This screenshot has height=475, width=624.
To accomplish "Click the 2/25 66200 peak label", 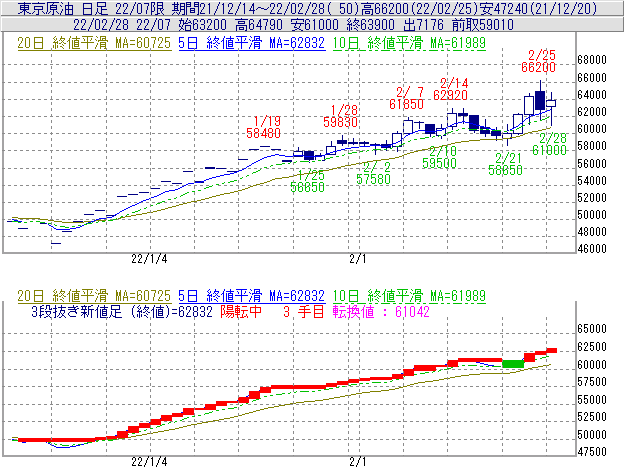I will (x=539, y=61).
